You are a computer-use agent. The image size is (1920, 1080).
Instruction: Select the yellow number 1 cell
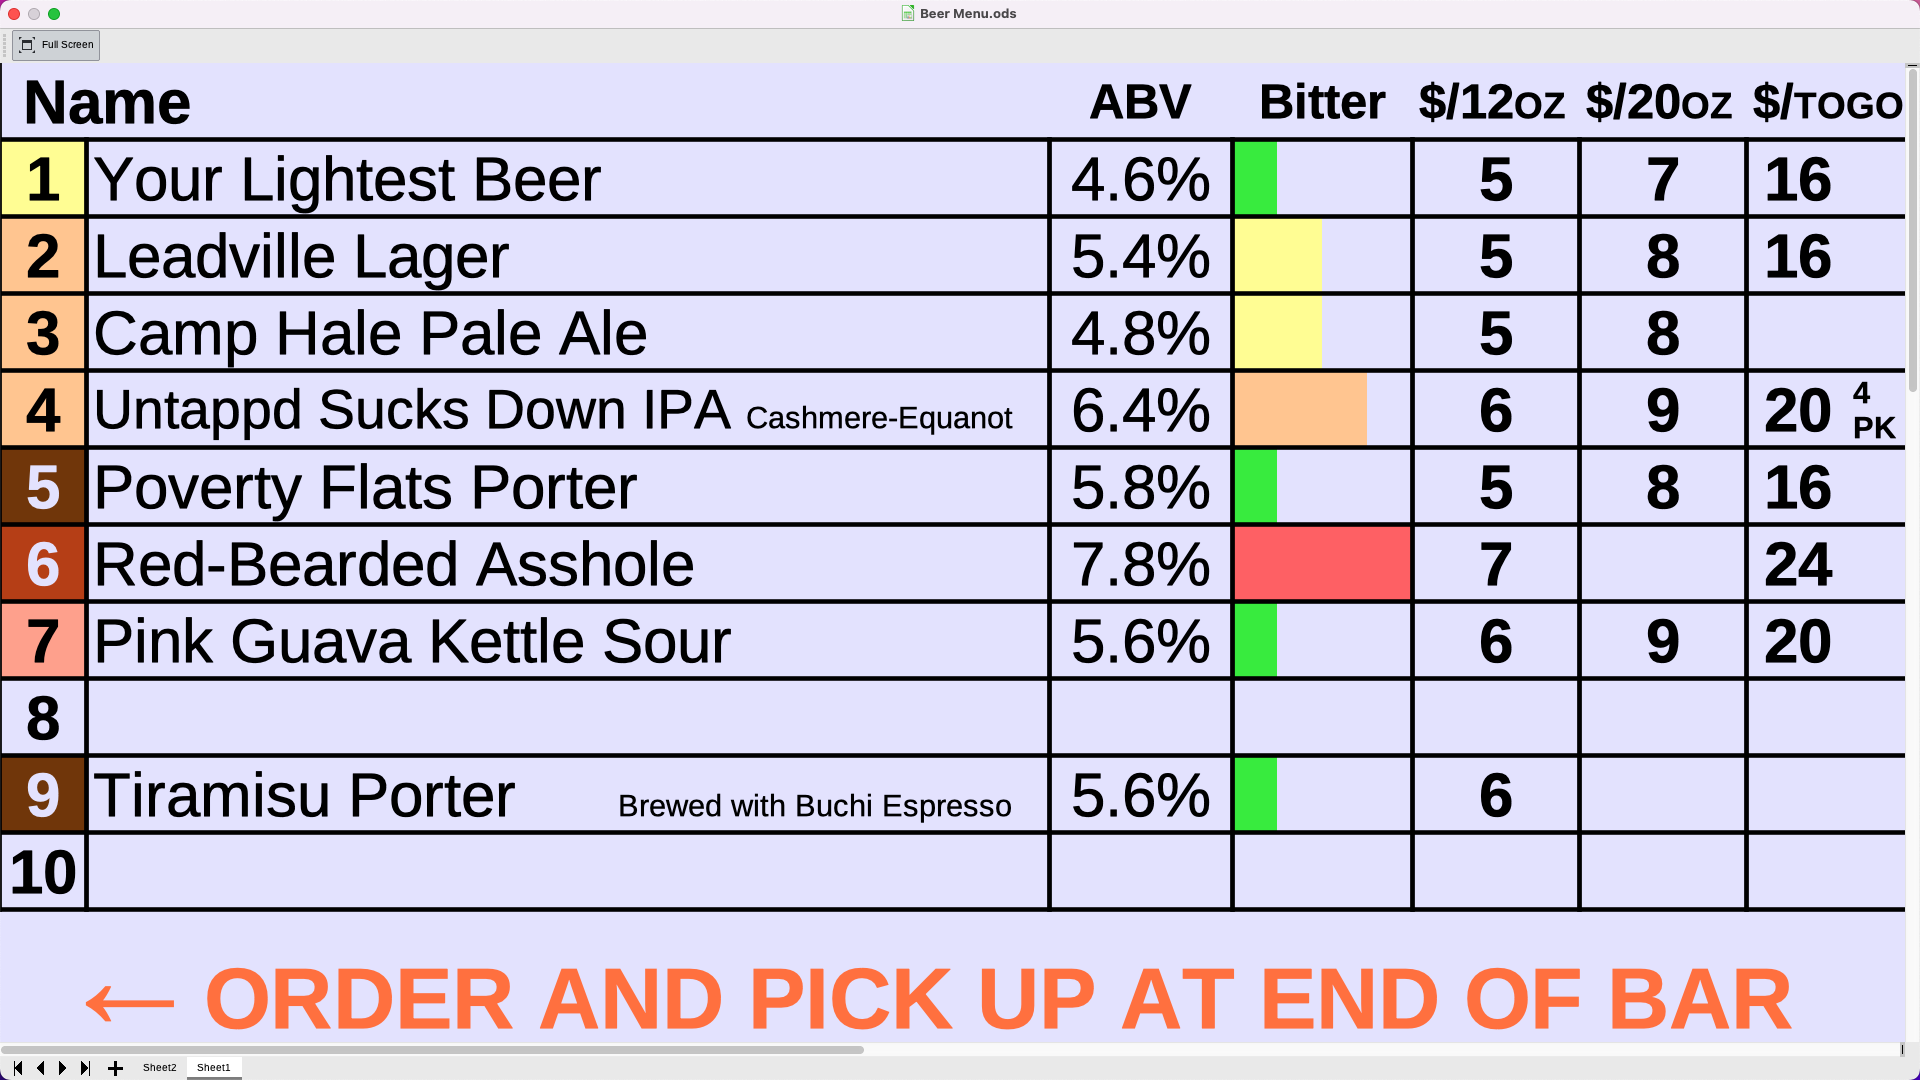tap(43, 179)
